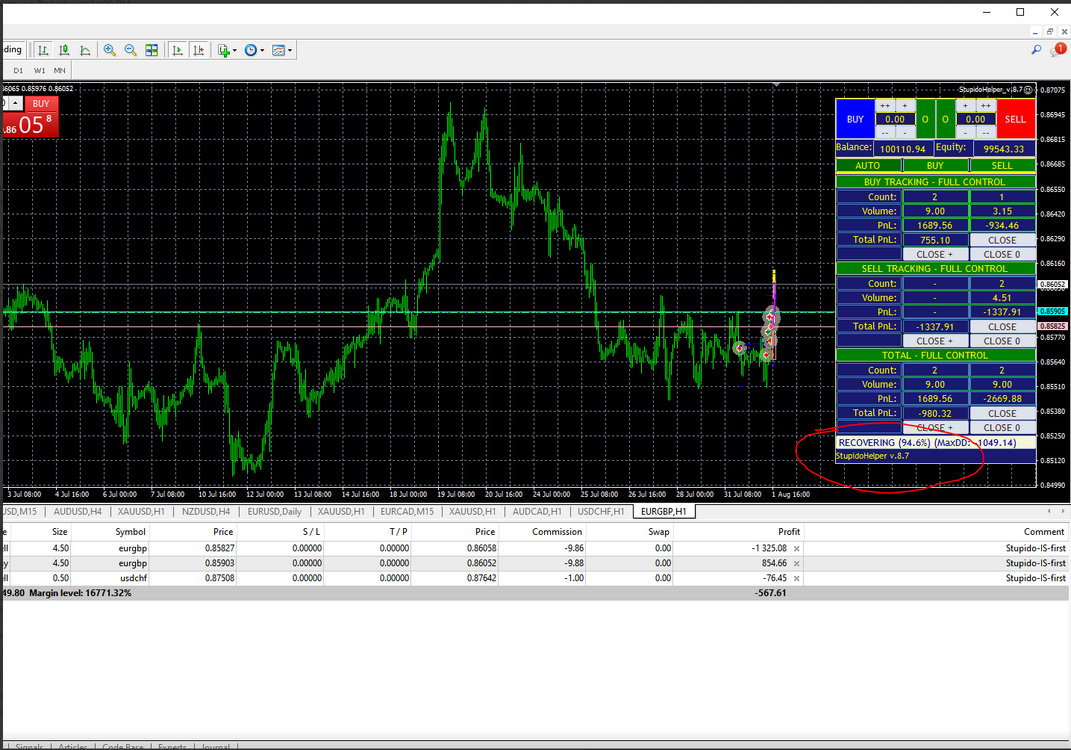Click CLOSE + in Buy Tracking section
The width and height of the screenshot is (1071, 750).
[935, 255]
